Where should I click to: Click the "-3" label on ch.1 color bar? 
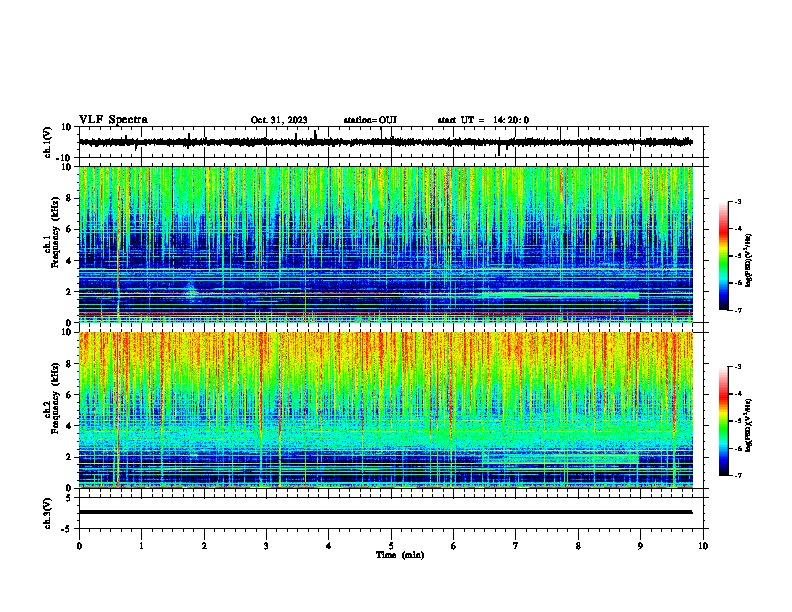737,201
